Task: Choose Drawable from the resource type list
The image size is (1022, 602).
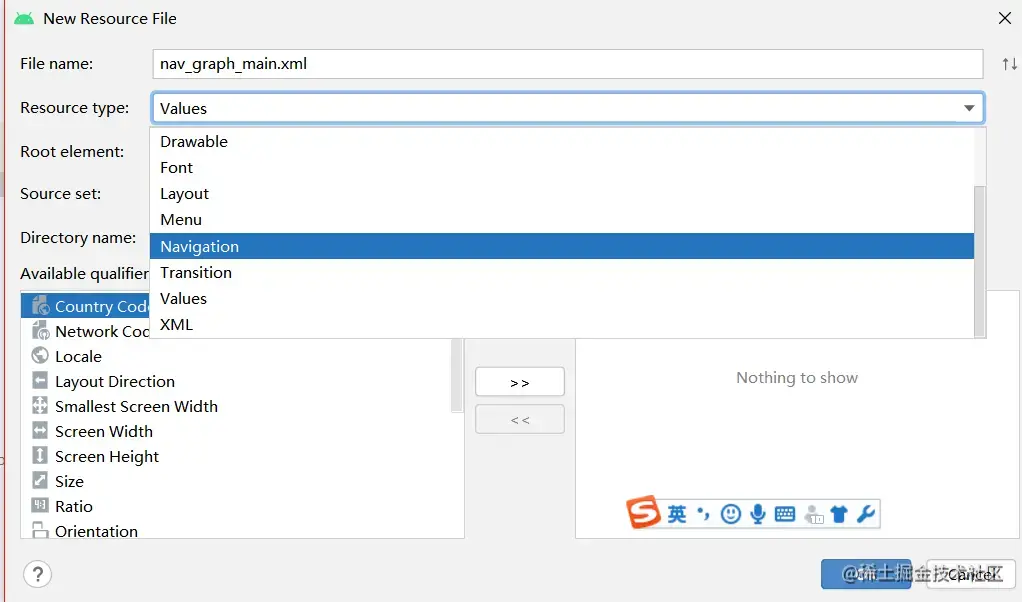Action: [561, 141]
